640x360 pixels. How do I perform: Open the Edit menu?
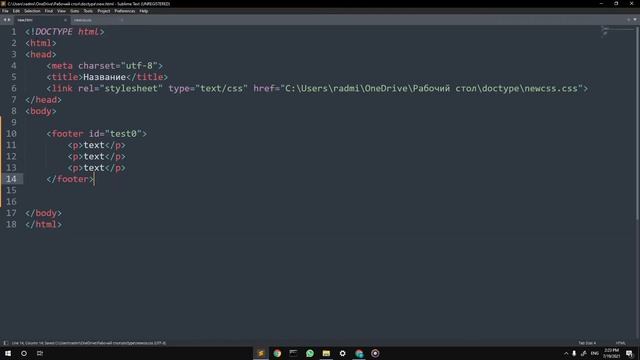(16, 11)
